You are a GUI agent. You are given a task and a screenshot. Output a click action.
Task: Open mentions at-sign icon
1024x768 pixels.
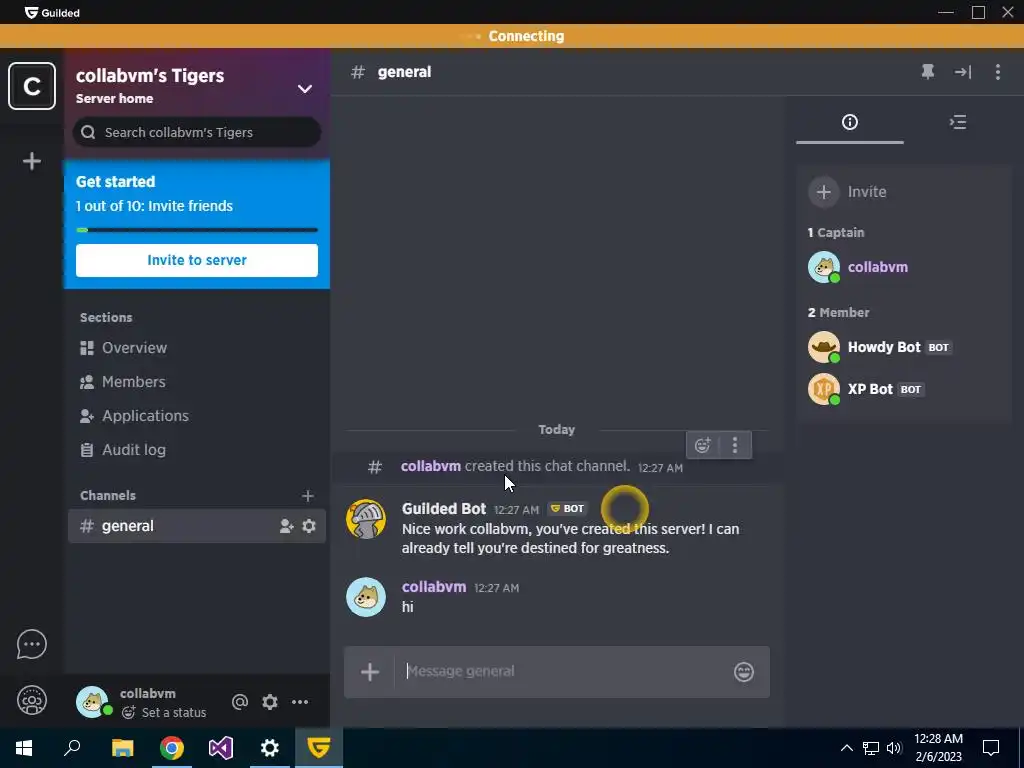tap(240, 702)
